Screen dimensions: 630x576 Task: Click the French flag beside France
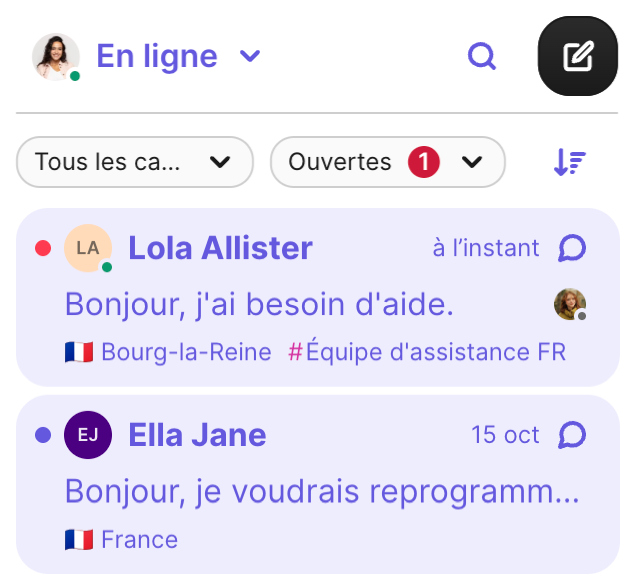tap(79, 540)
